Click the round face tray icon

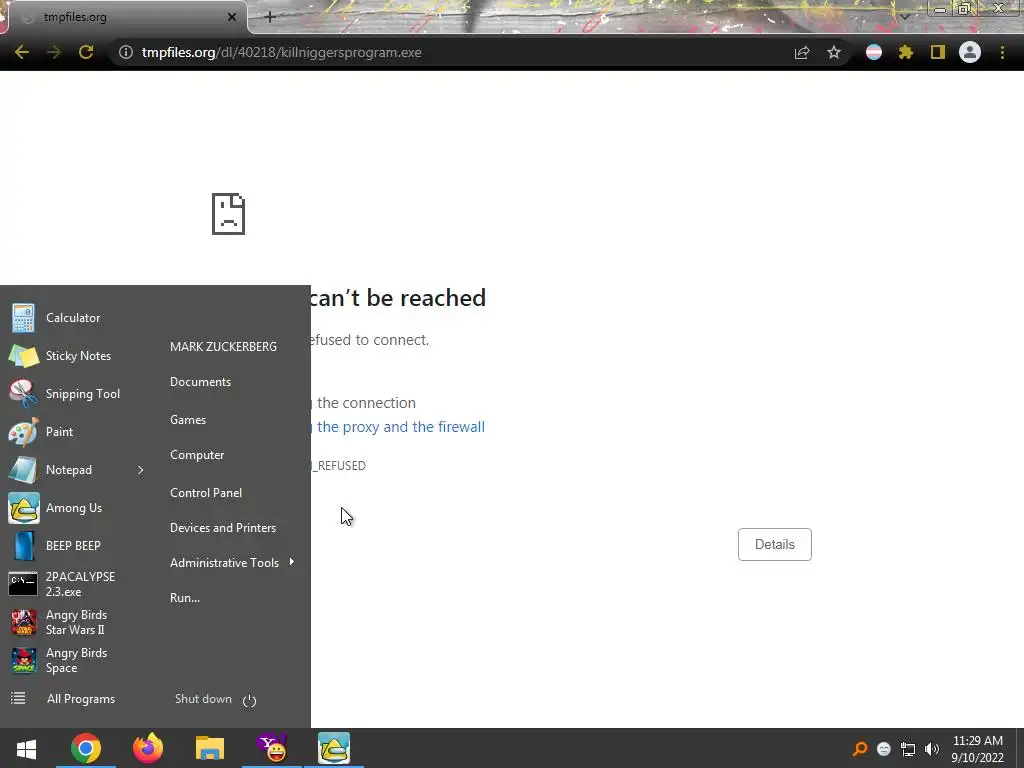(x=884, y=749)
